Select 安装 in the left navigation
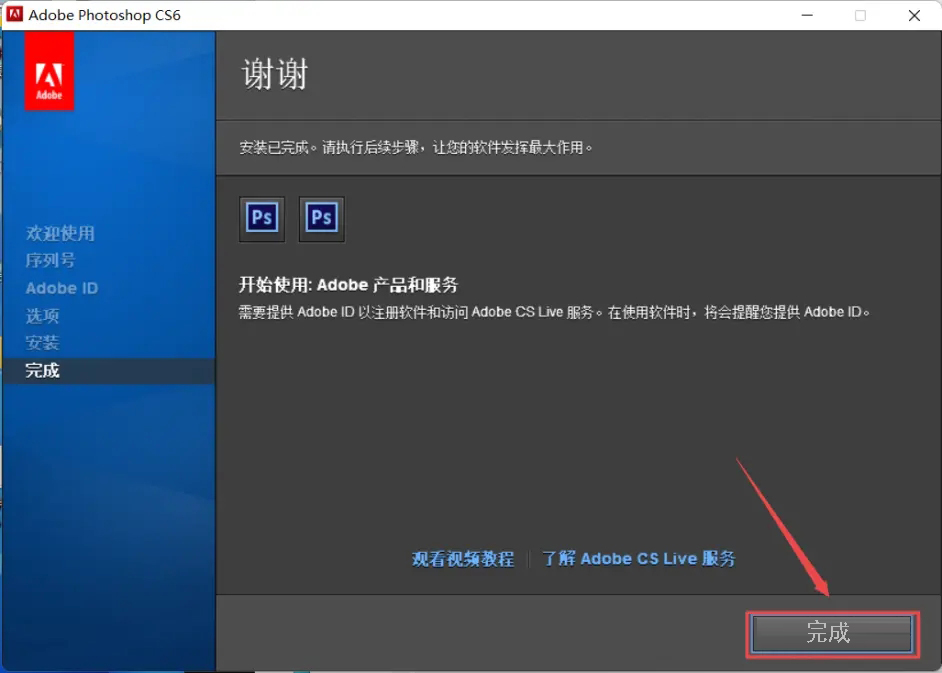Image resolution: width=942 pixels, height=673 pixels. click(44, 342)
